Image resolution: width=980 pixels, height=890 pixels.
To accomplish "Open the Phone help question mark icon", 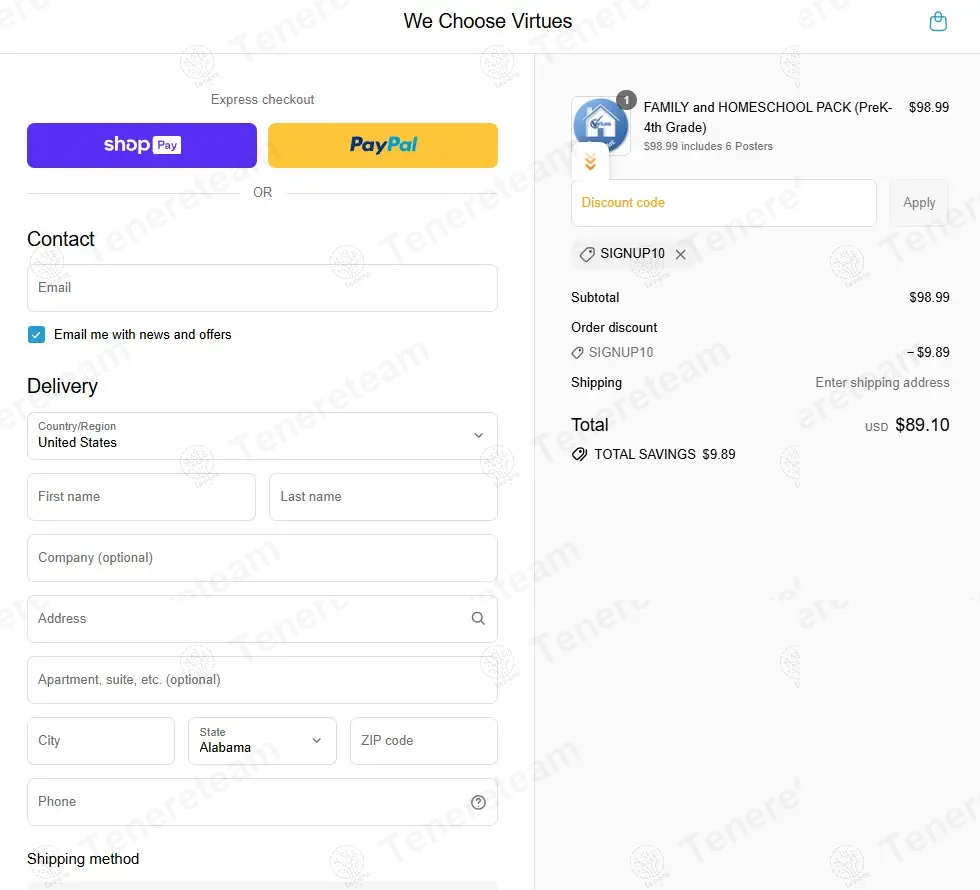I will click(x=478, y=802).
